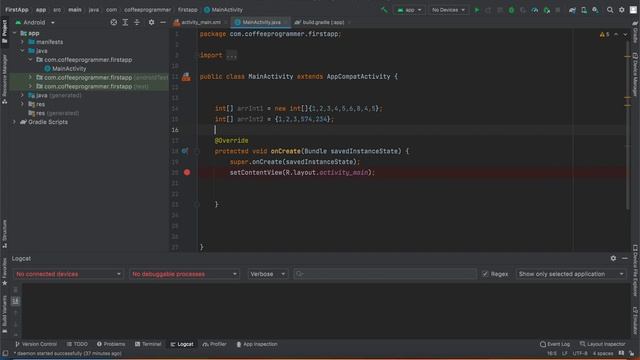Open the app run configuration dropdown
The height and width of the screenshot is (360, 640).
coord(409,10)
